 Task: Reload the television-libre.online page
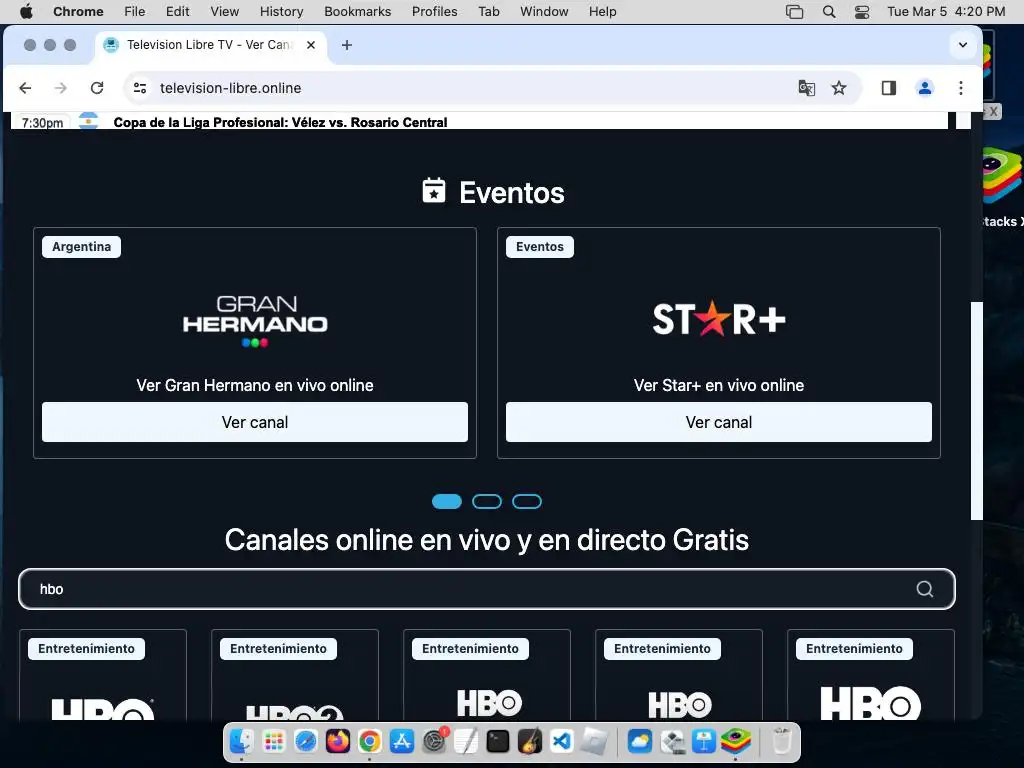97,88
